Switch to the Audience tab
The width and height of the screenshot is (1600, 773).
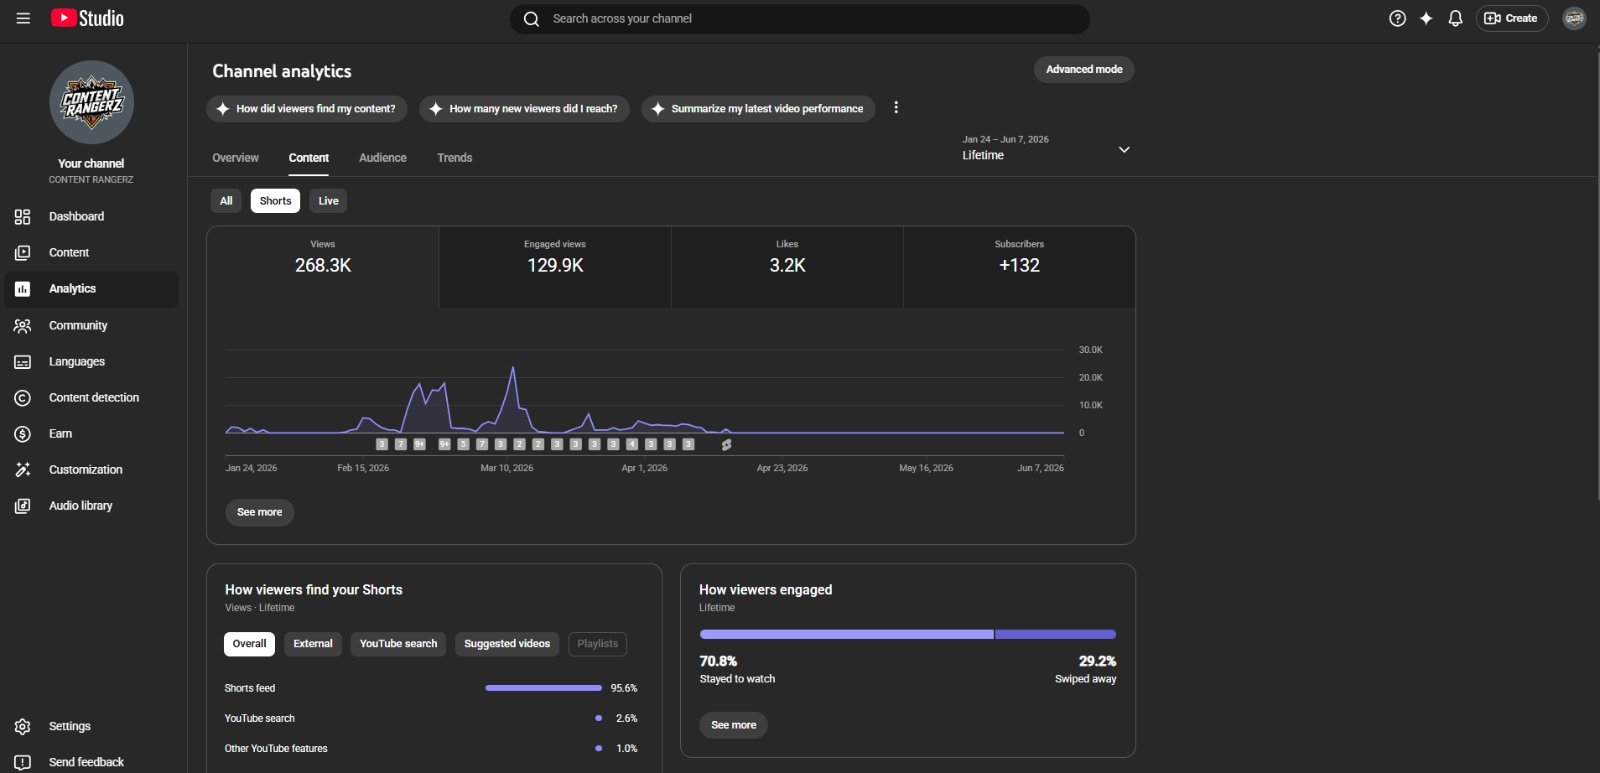click(x=383, y=158)
